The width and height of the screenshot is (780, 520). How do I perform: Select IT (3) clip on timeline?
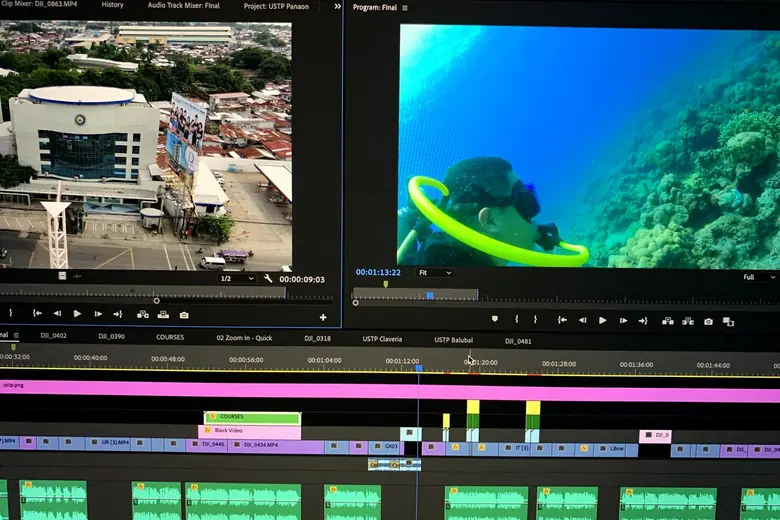point(515,449)
